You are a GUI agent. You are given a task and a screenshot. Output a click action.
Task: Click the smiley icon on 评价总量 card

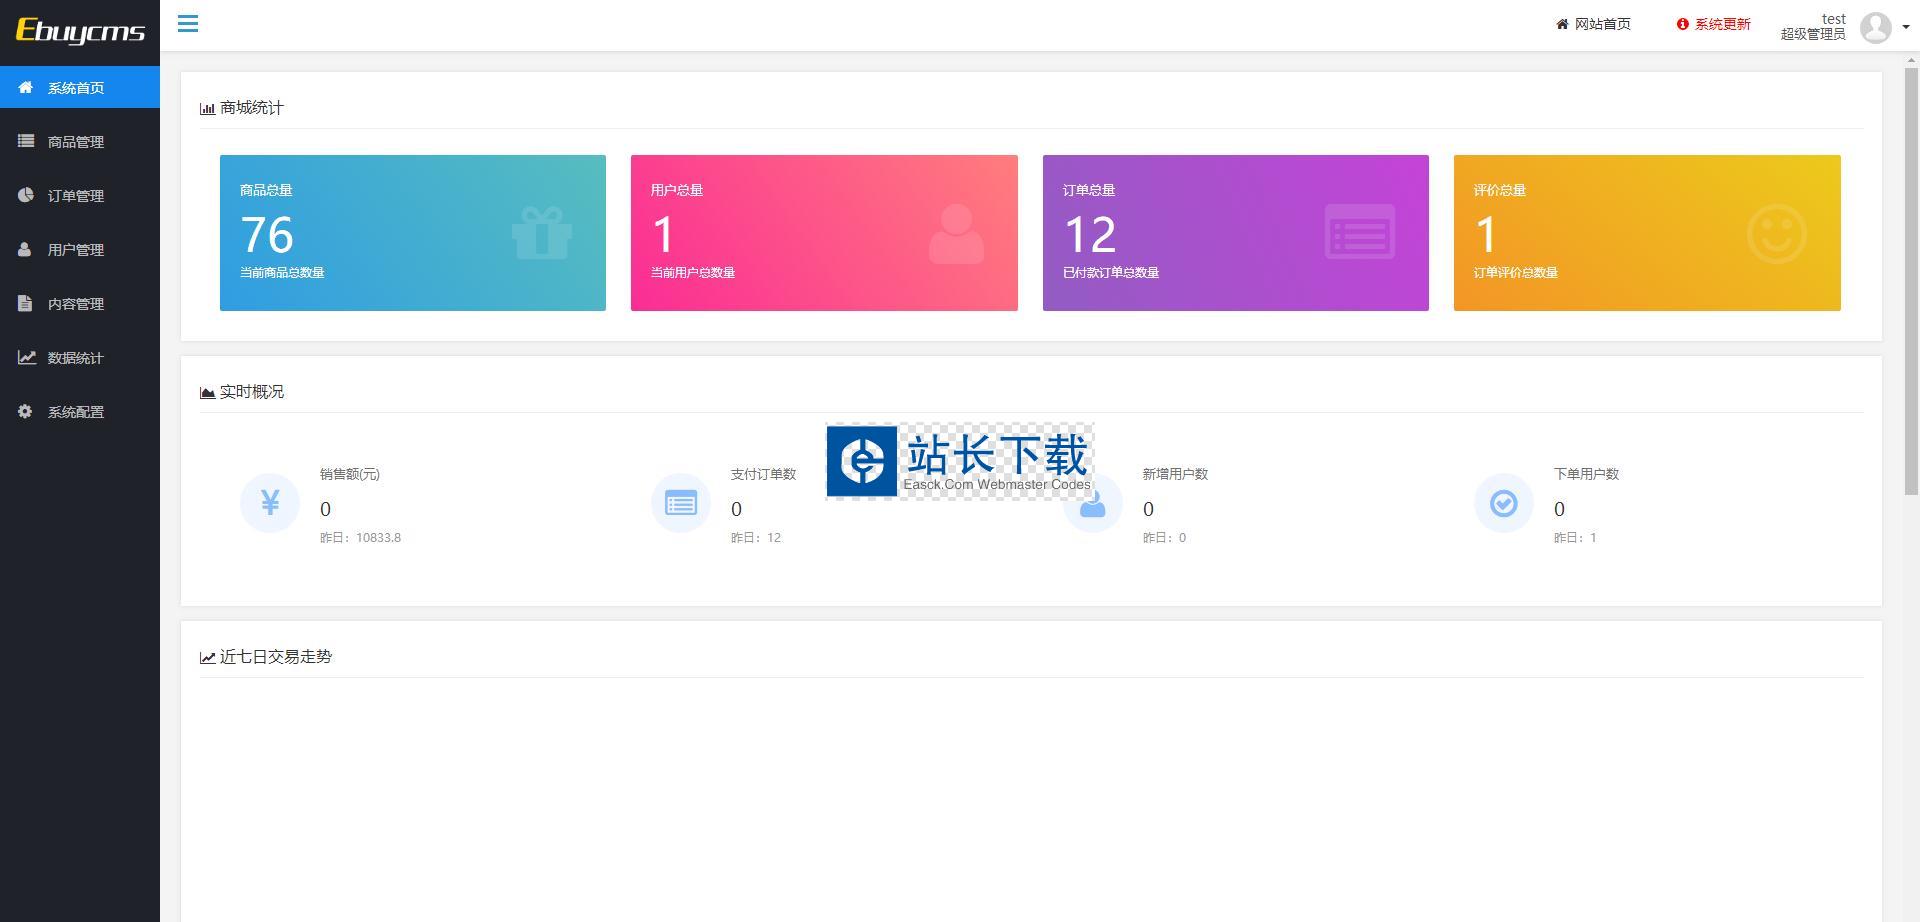click(1776, 234)
